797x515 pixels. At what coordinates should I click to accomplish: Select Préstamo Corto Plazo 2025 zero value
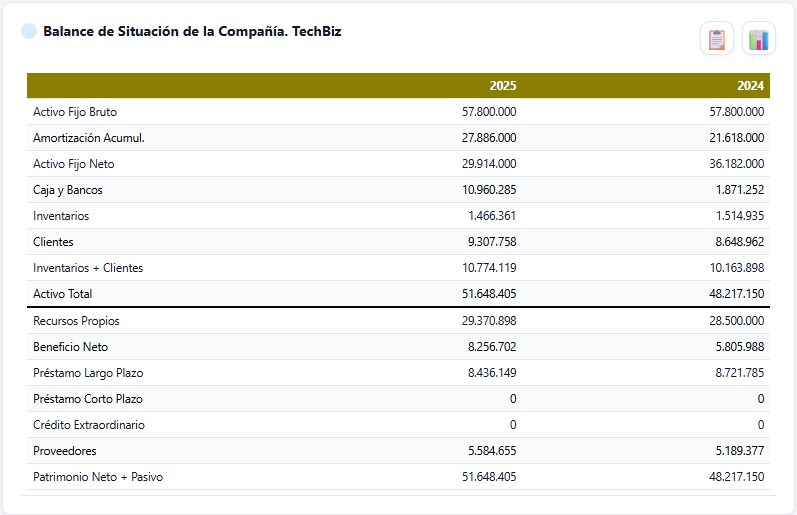(513, 399)
